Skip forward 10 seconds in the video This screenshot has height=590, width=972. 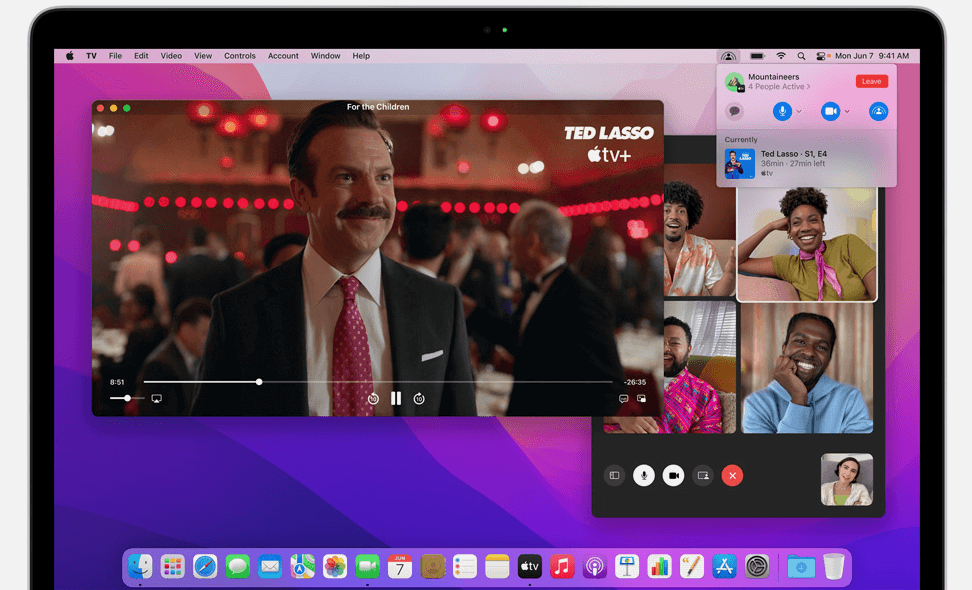click(419, 399)
